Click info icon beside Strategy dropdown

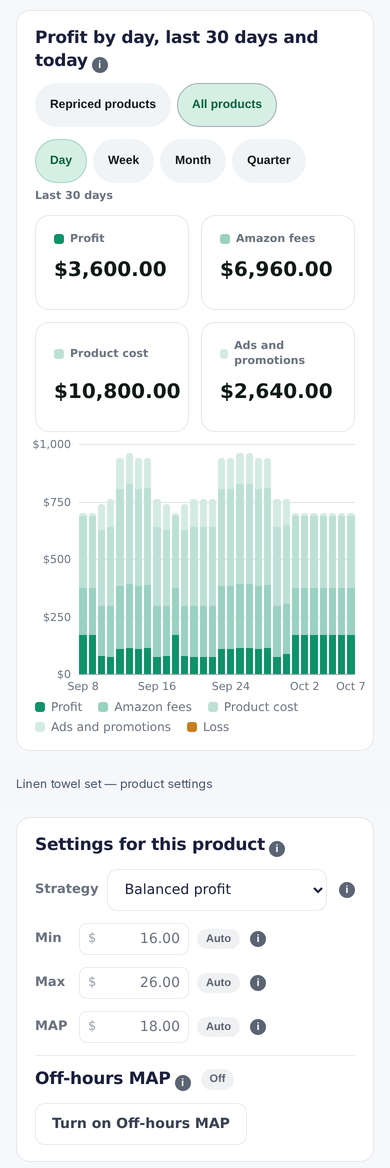(347, 889)
